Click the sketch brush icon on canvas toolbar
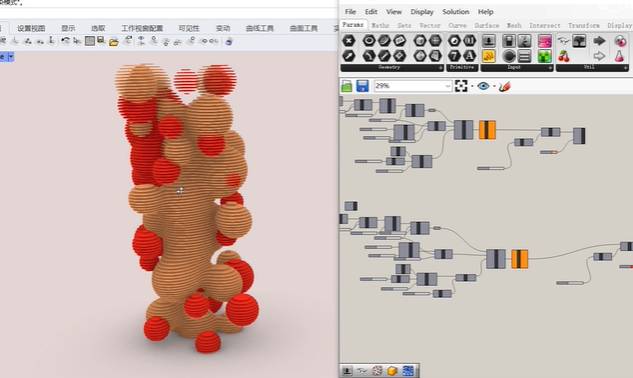 click(x=504, y=86)
